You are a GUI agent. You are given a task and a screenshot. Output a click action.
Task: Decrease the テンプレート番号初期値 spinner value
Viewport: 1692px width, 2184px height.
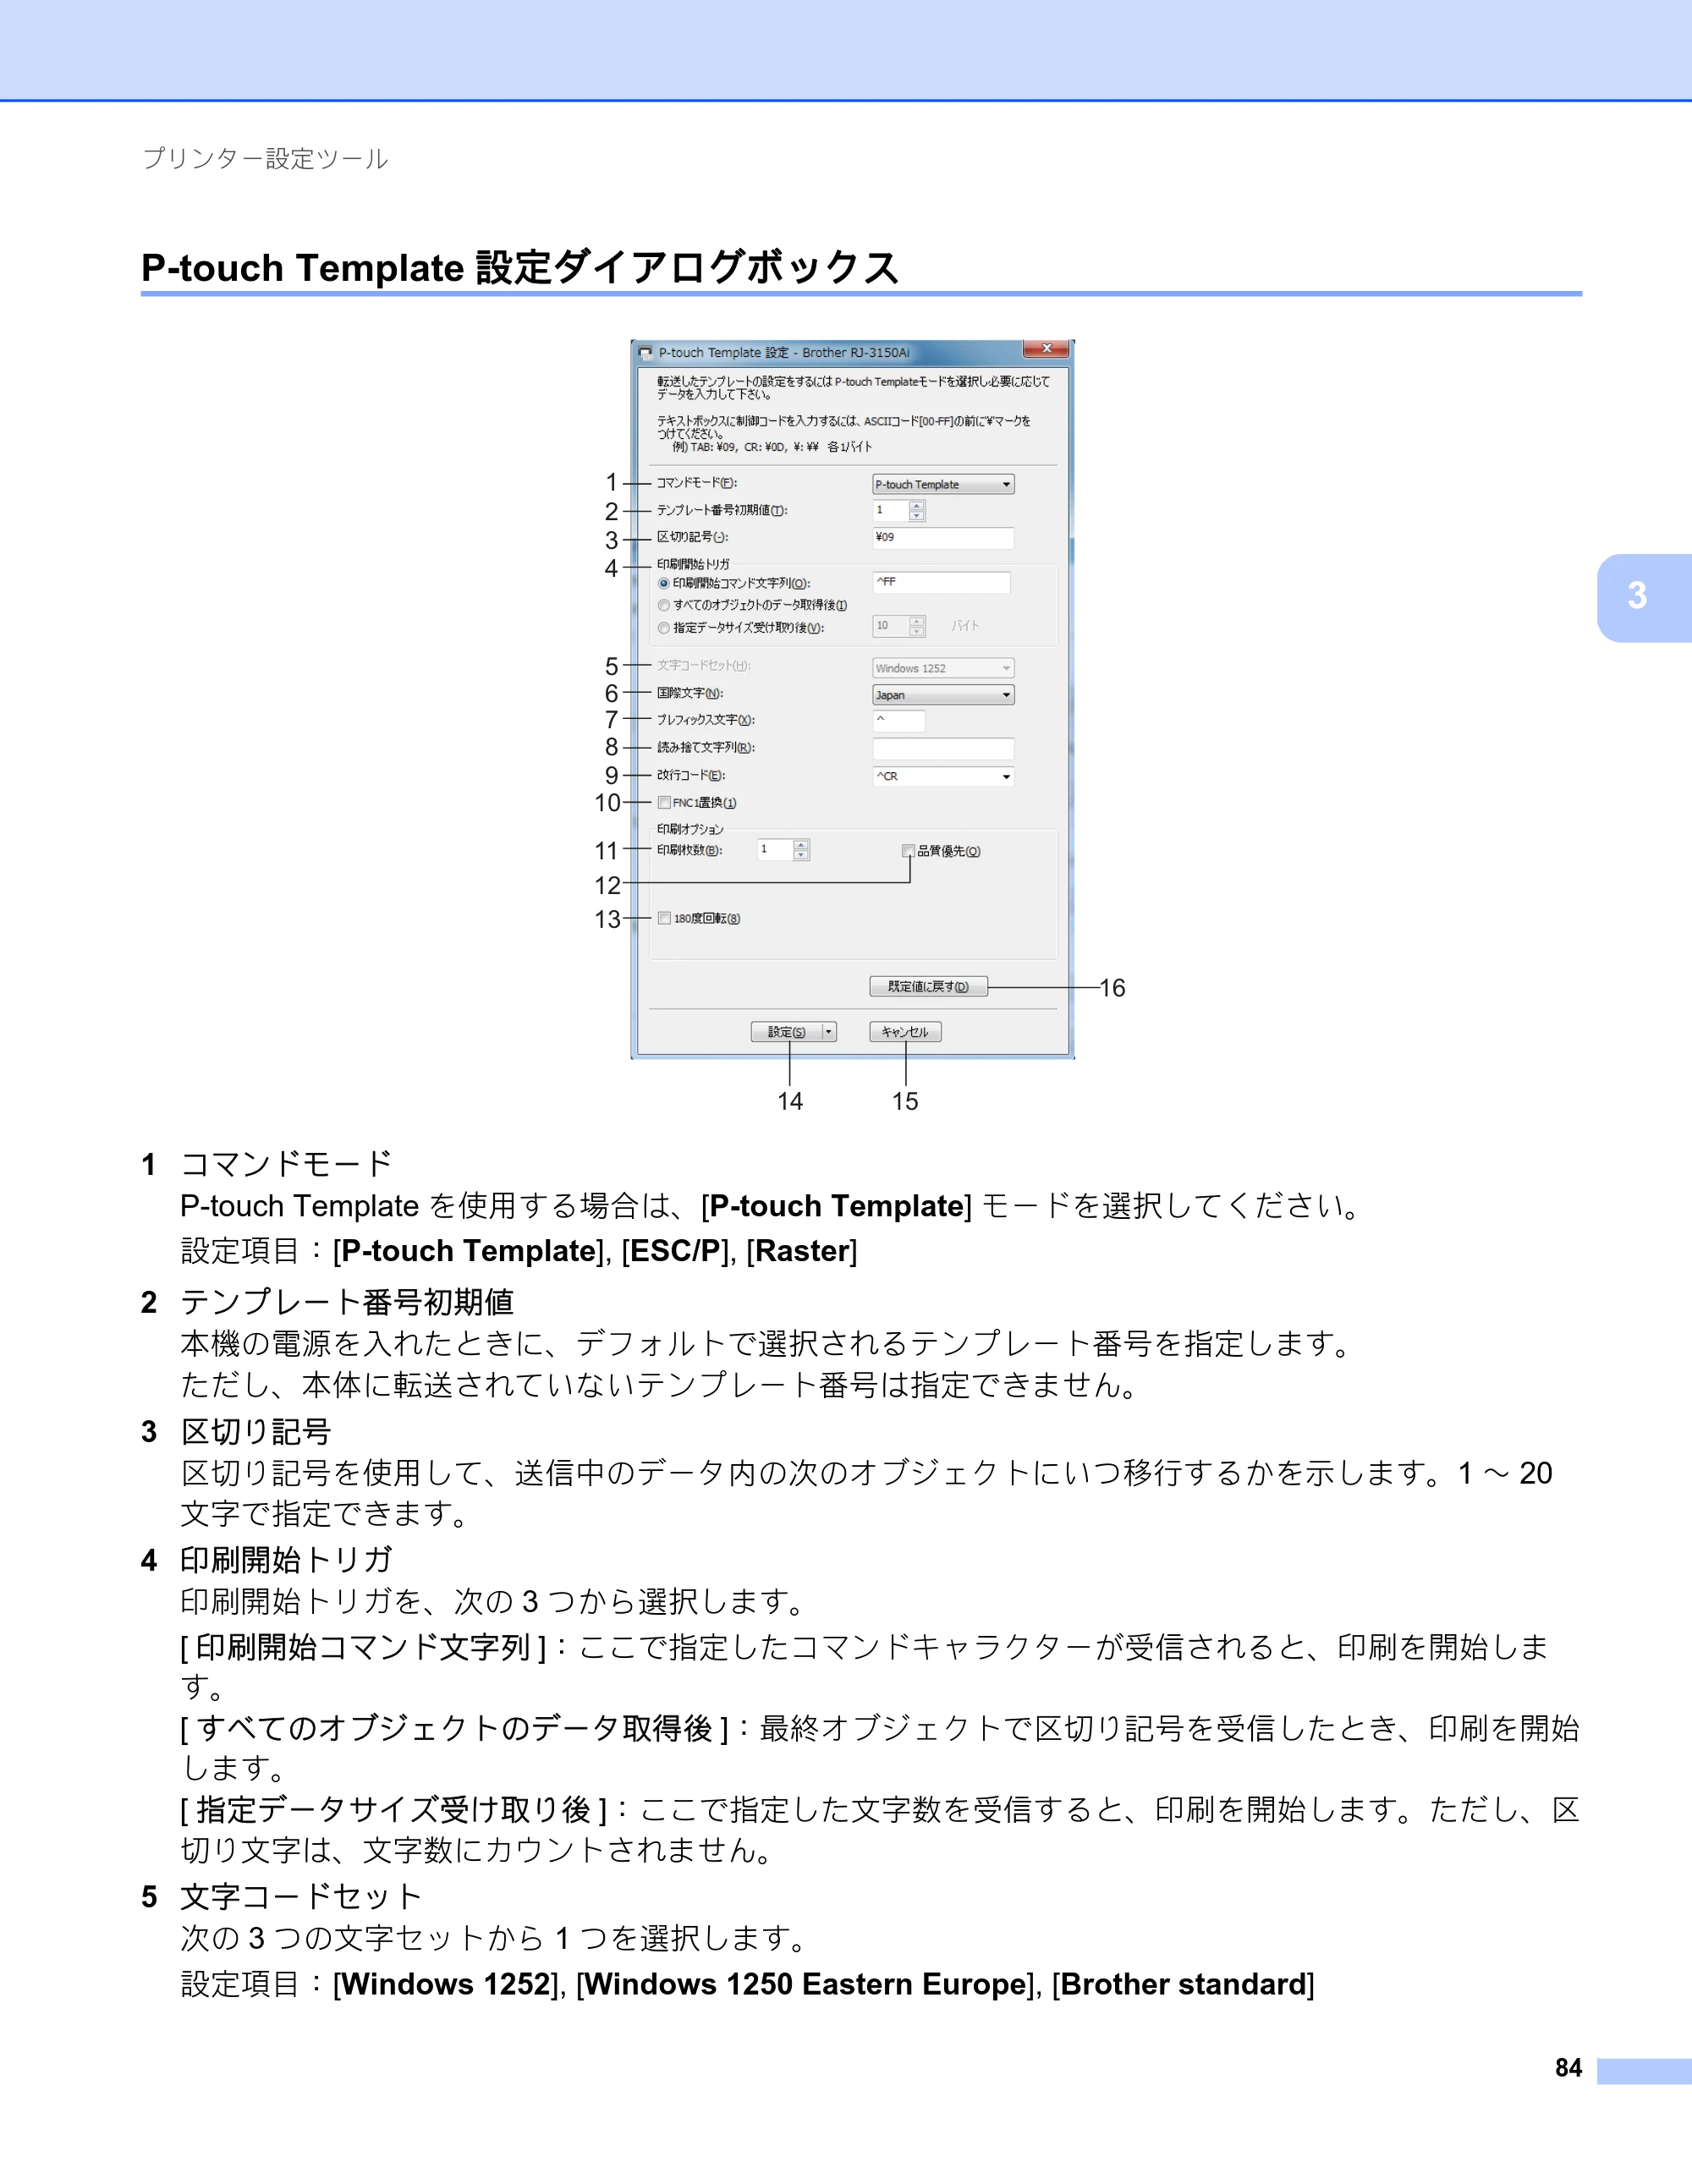(916, 516)
